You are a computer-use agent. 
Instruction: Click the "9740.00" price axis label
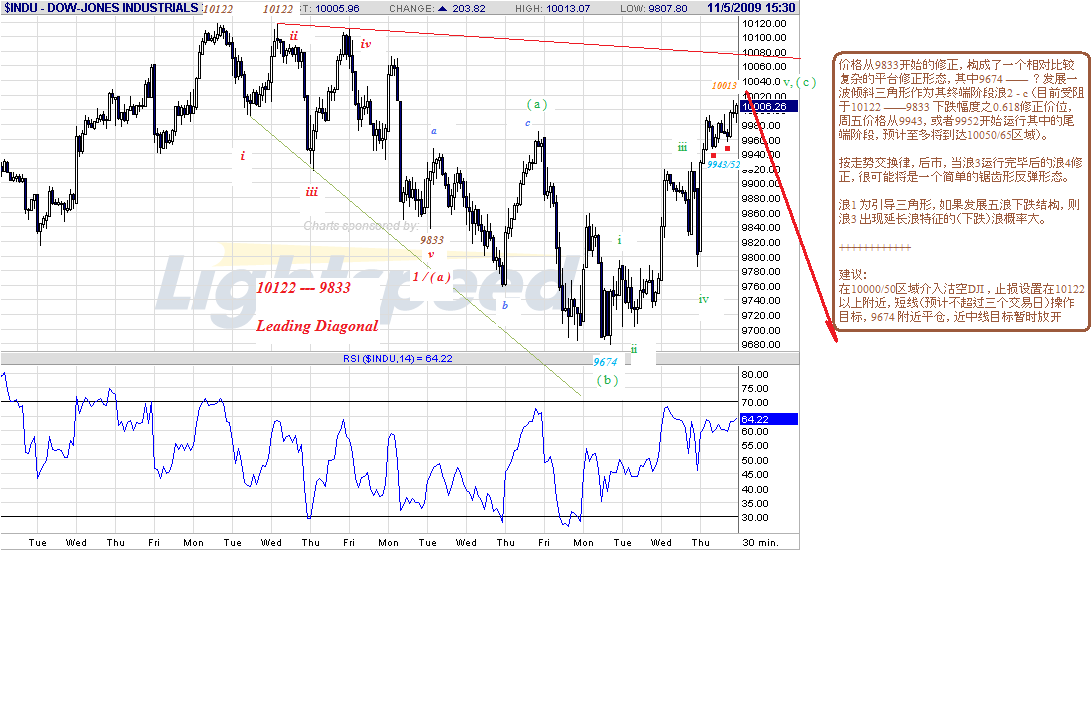(760, 301)
